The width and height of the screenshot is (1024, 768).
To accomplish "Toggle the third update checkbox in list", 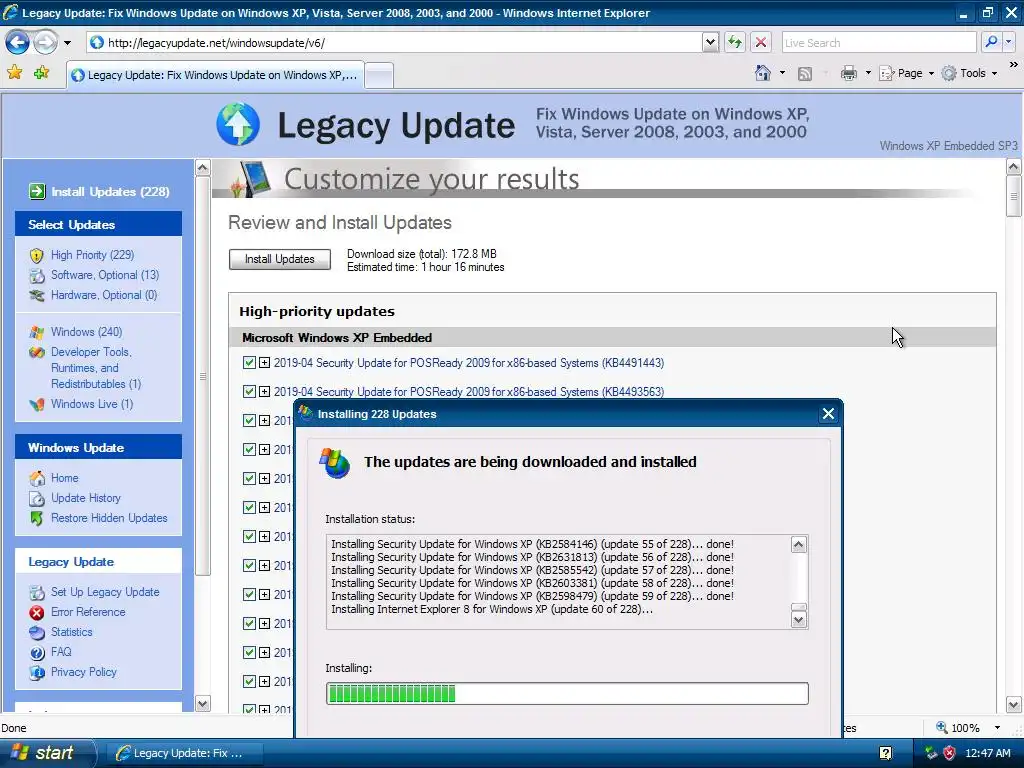I will [249, 420].
